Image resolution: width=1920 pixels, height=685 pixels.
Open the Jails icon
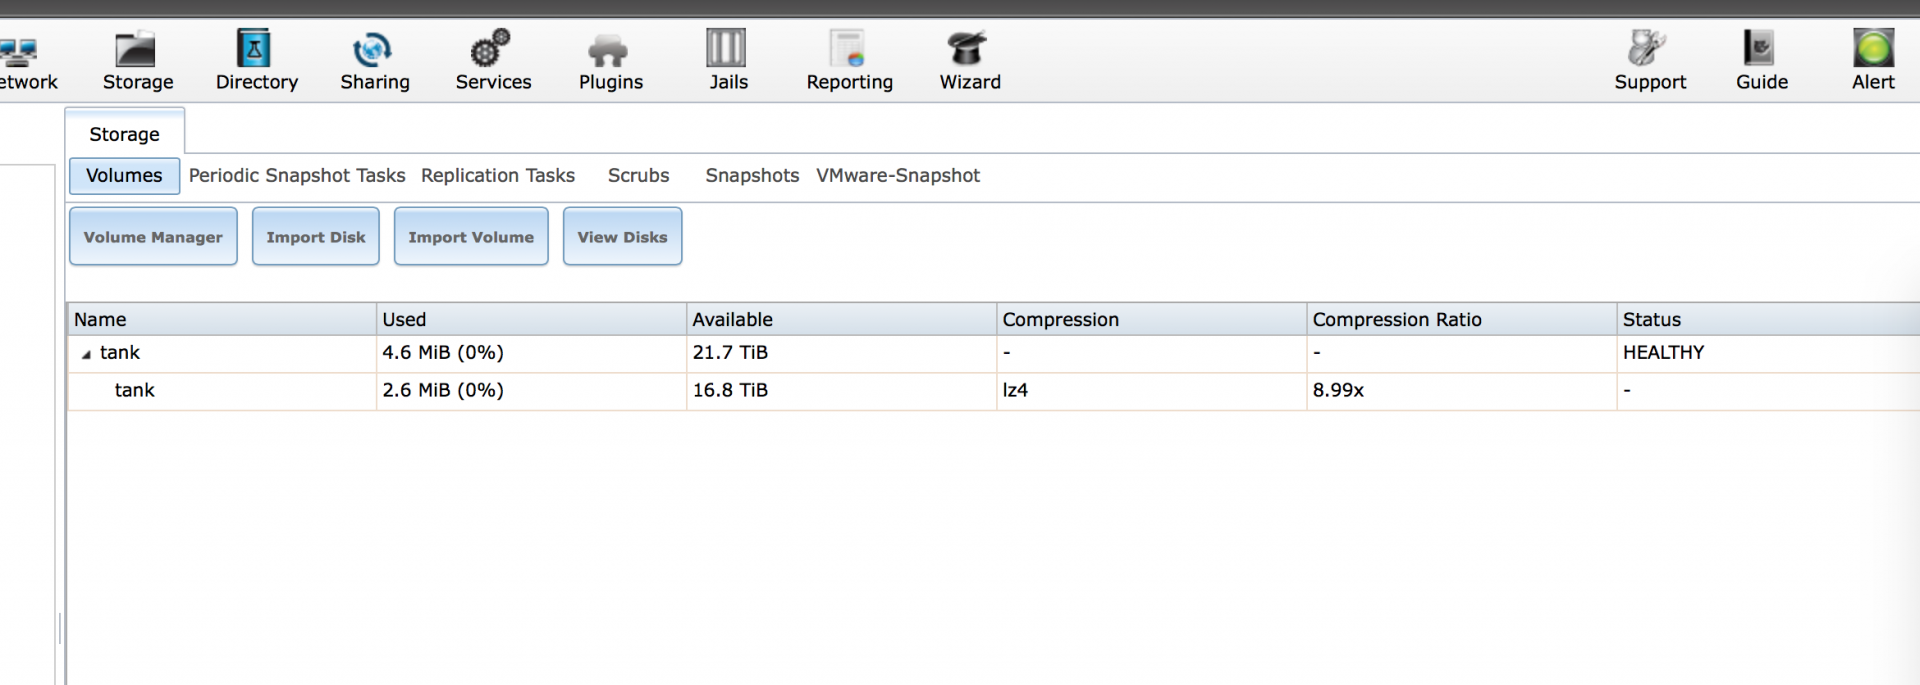(x=726, y=48)
